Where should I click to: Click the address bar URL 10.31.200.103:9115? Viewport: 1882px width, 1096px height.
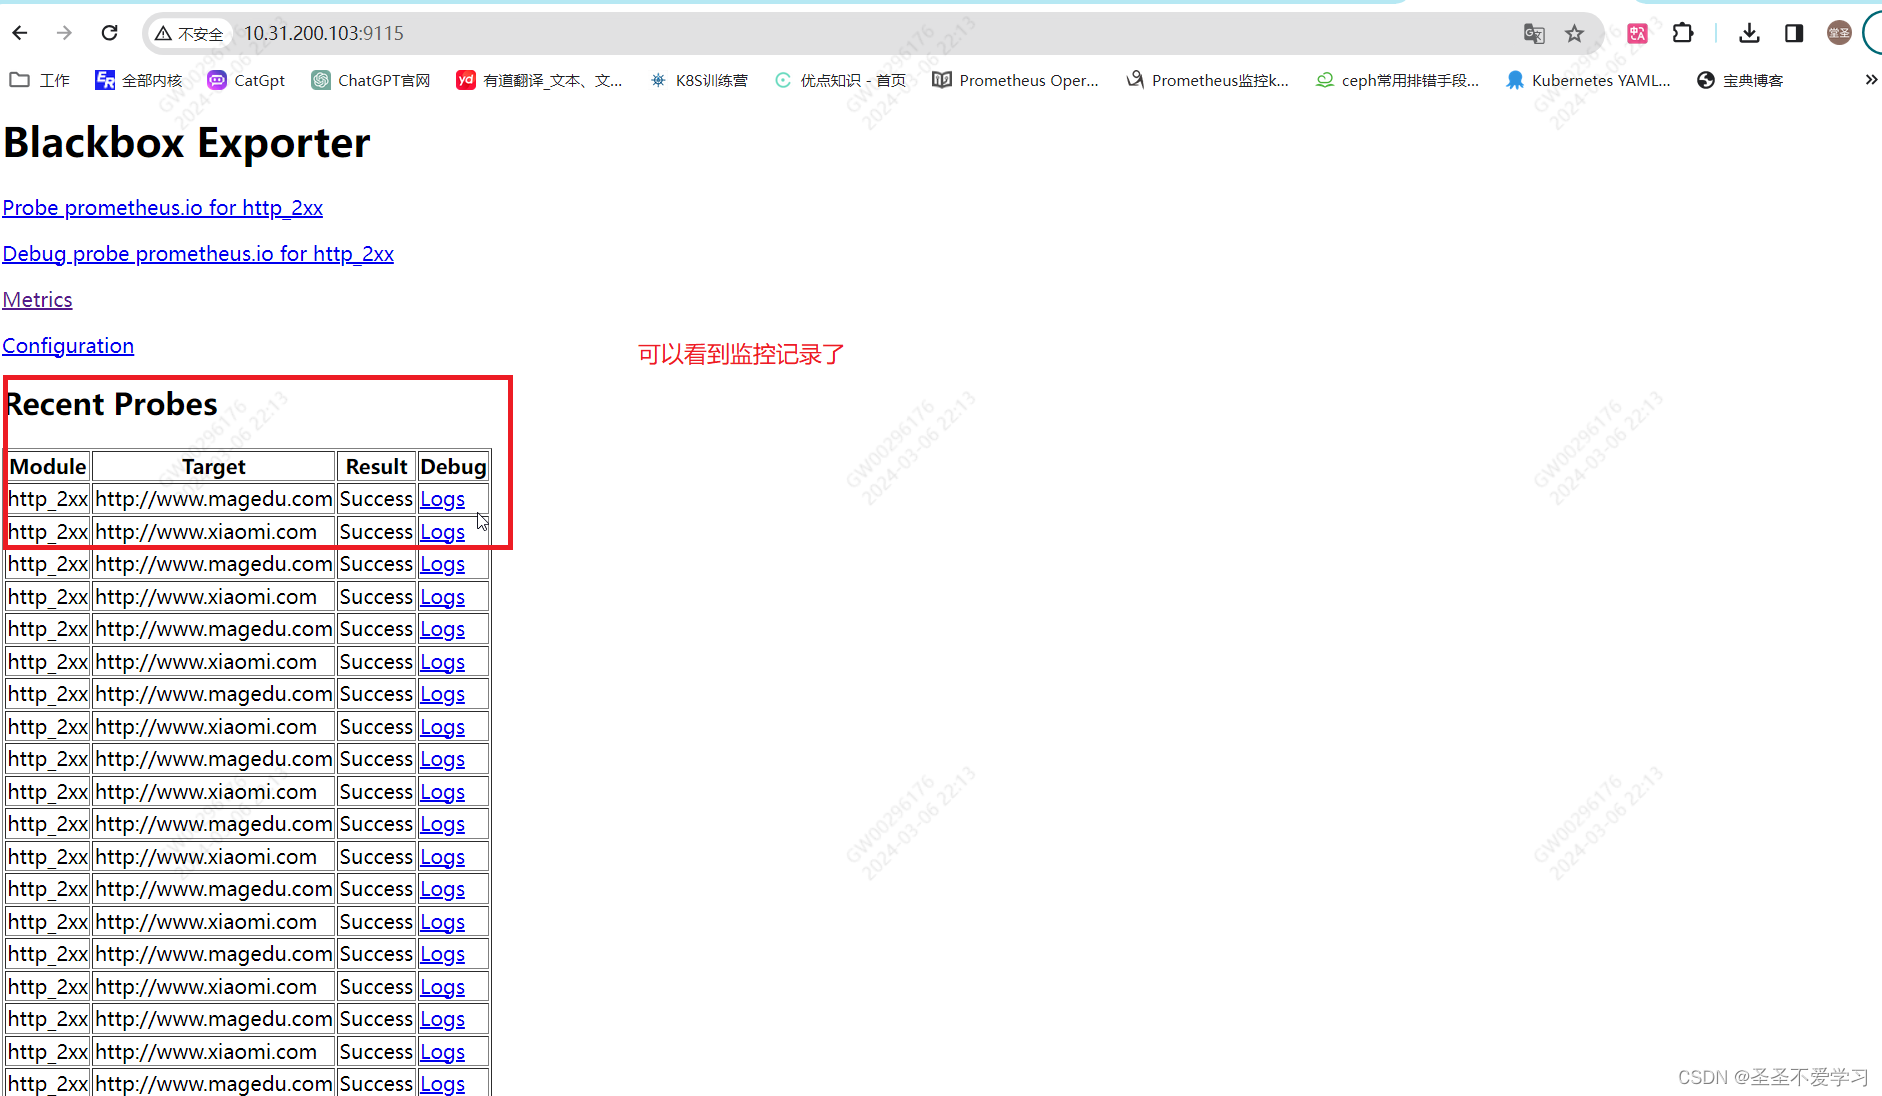(324, 33)
